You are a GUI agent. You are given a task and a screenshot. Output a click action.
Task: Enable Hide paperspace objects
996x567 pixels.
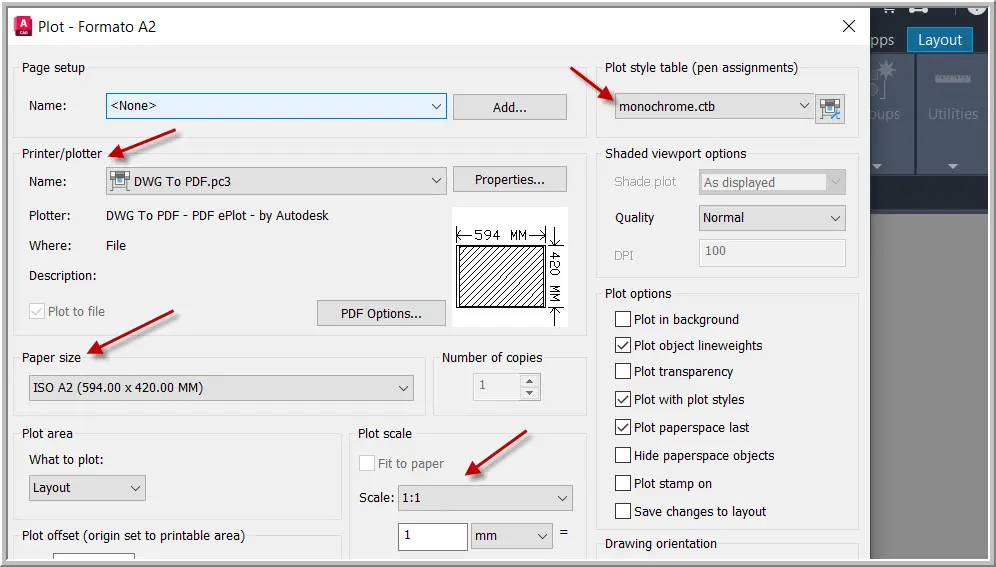623,455
